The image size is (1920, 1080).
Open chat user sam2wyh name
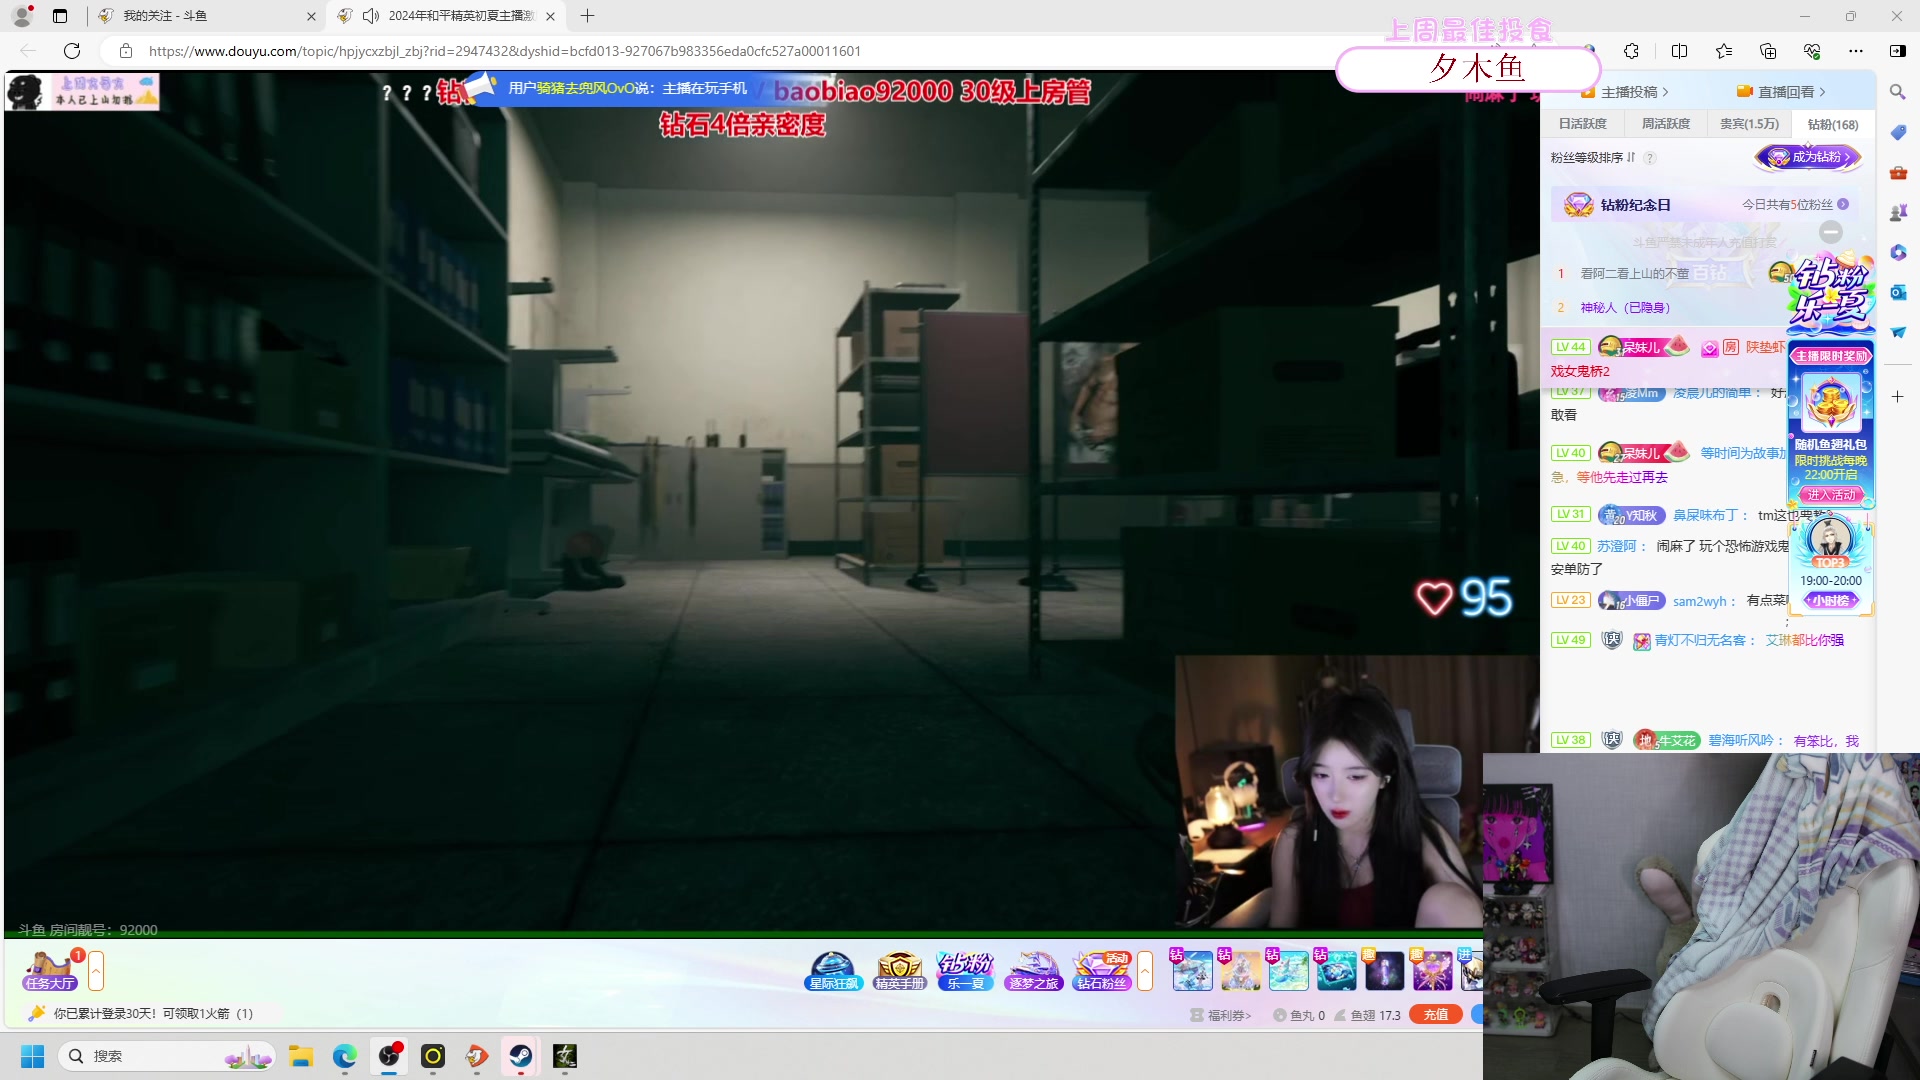[x=1700, y=601]
